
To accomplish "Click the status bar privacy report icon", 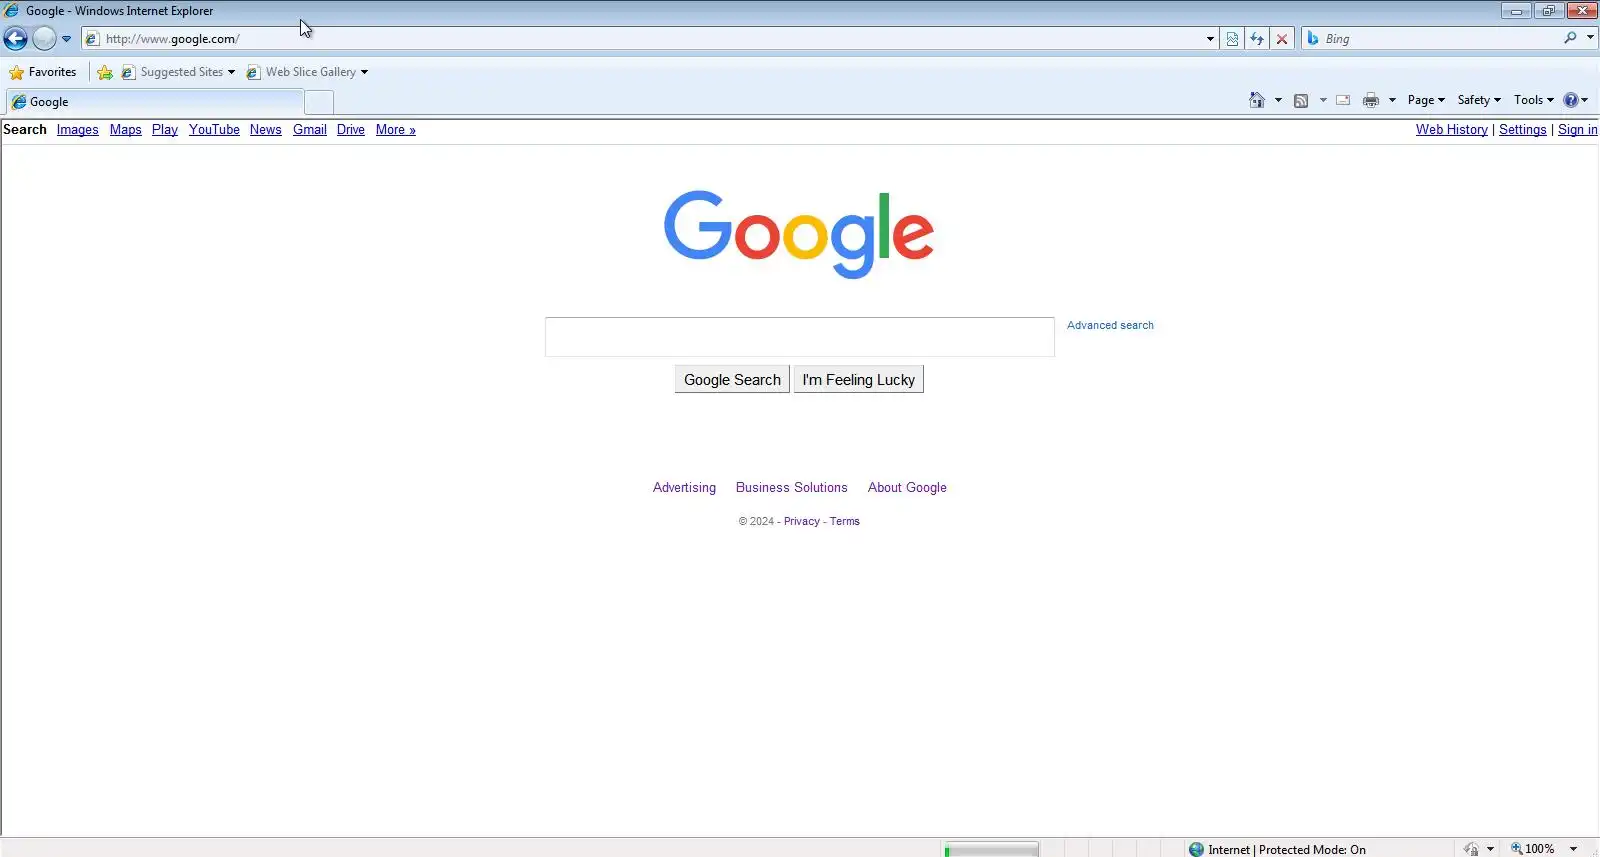I will tap(1471, 849).
